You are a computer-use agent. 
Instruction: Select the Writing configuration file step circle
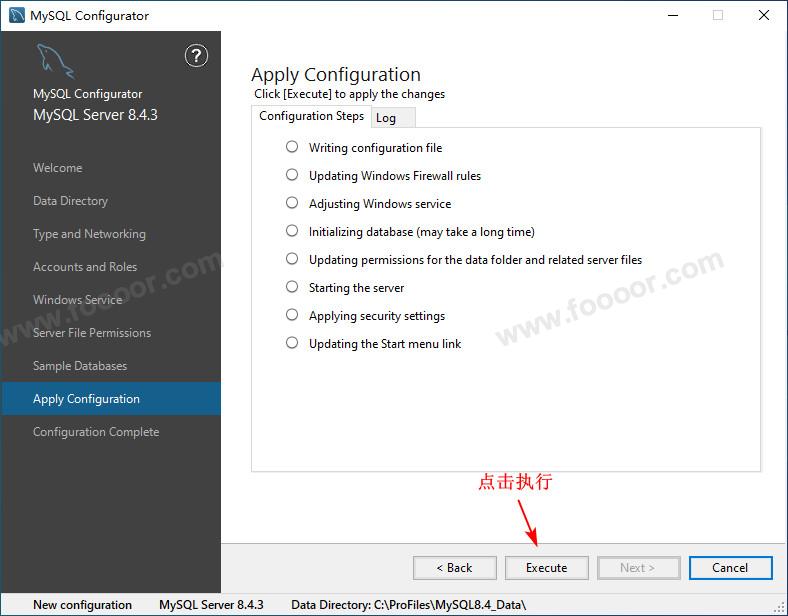(x=292, y=147)
